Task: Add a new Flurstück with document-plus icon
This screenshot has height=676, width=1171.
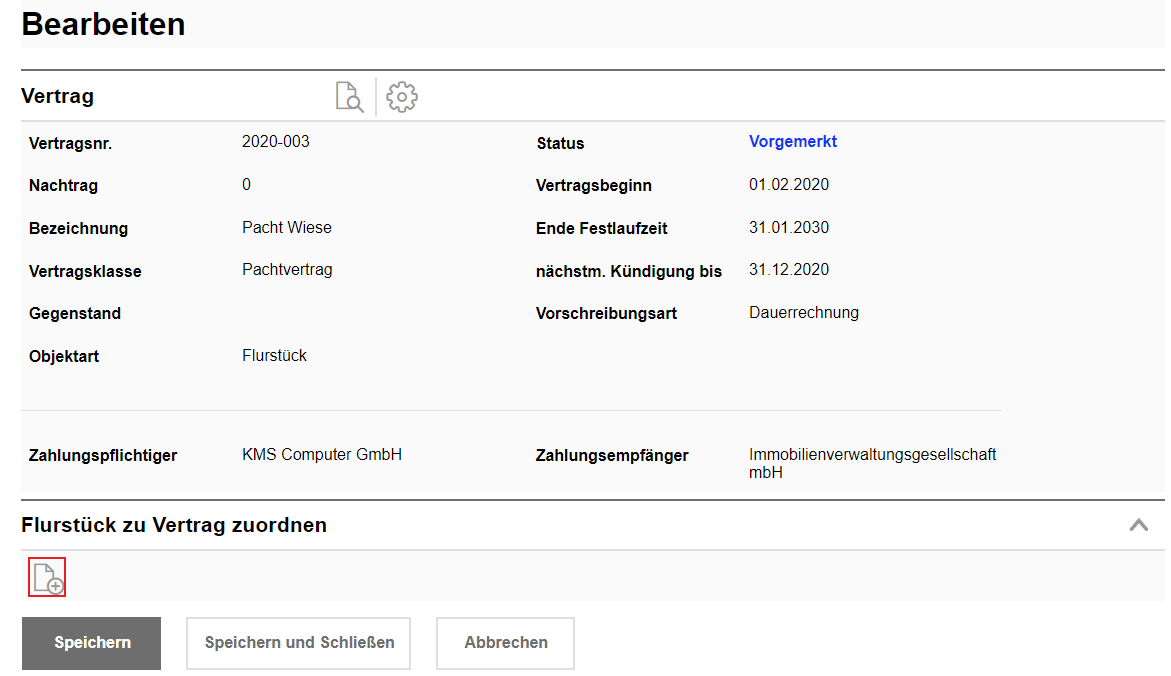Action: [x=47, y=578]
